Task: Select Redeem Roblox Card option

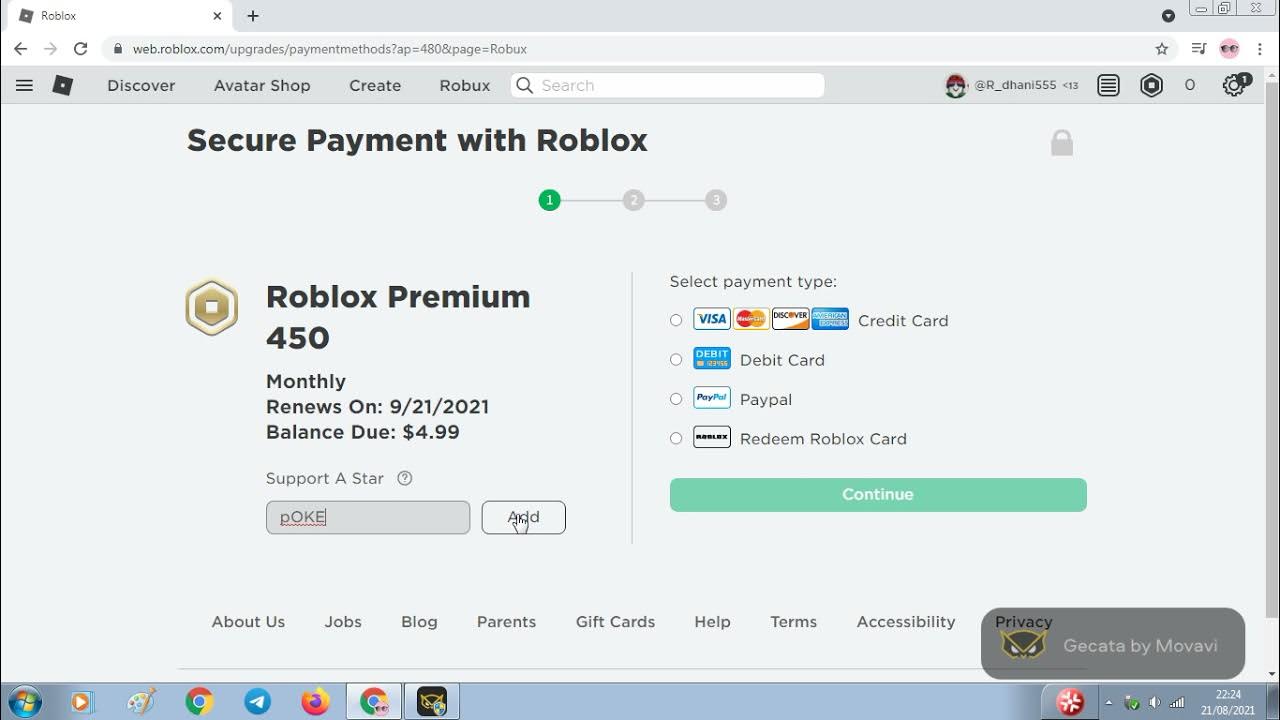Action: click(x=676, y=438)
